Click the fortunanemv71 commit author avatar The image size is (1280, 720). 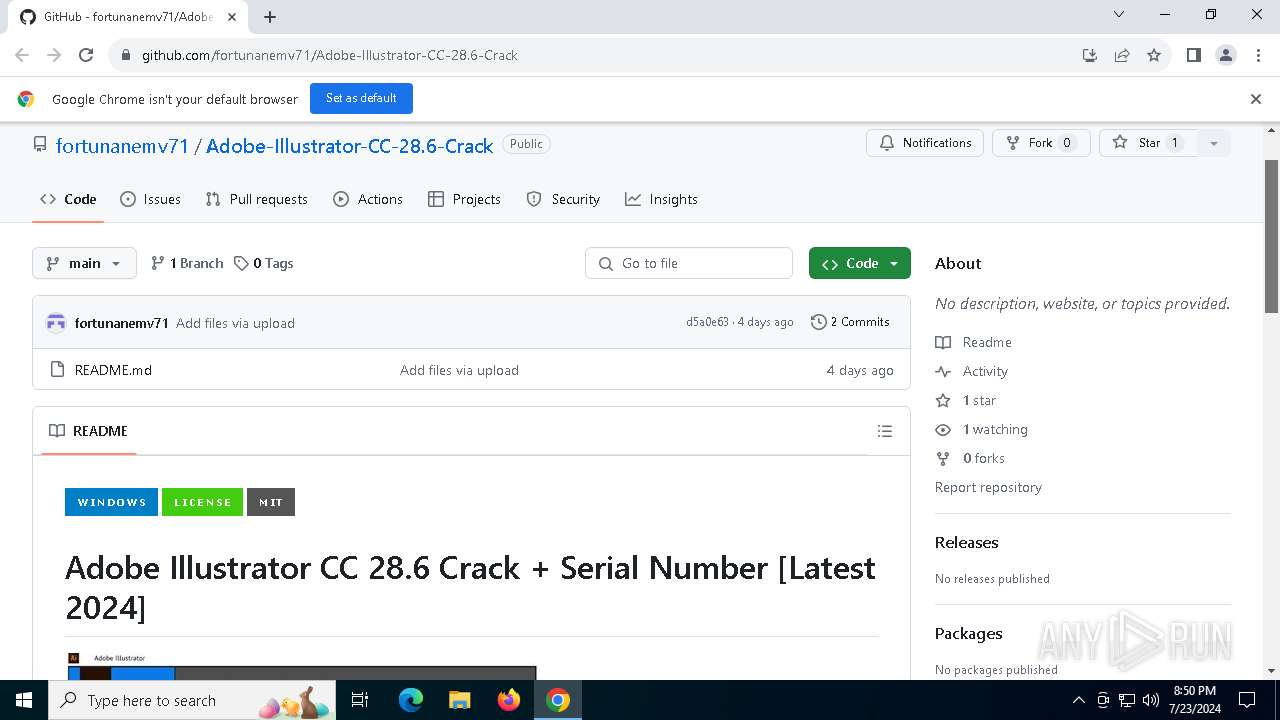(x=56, y=323)
